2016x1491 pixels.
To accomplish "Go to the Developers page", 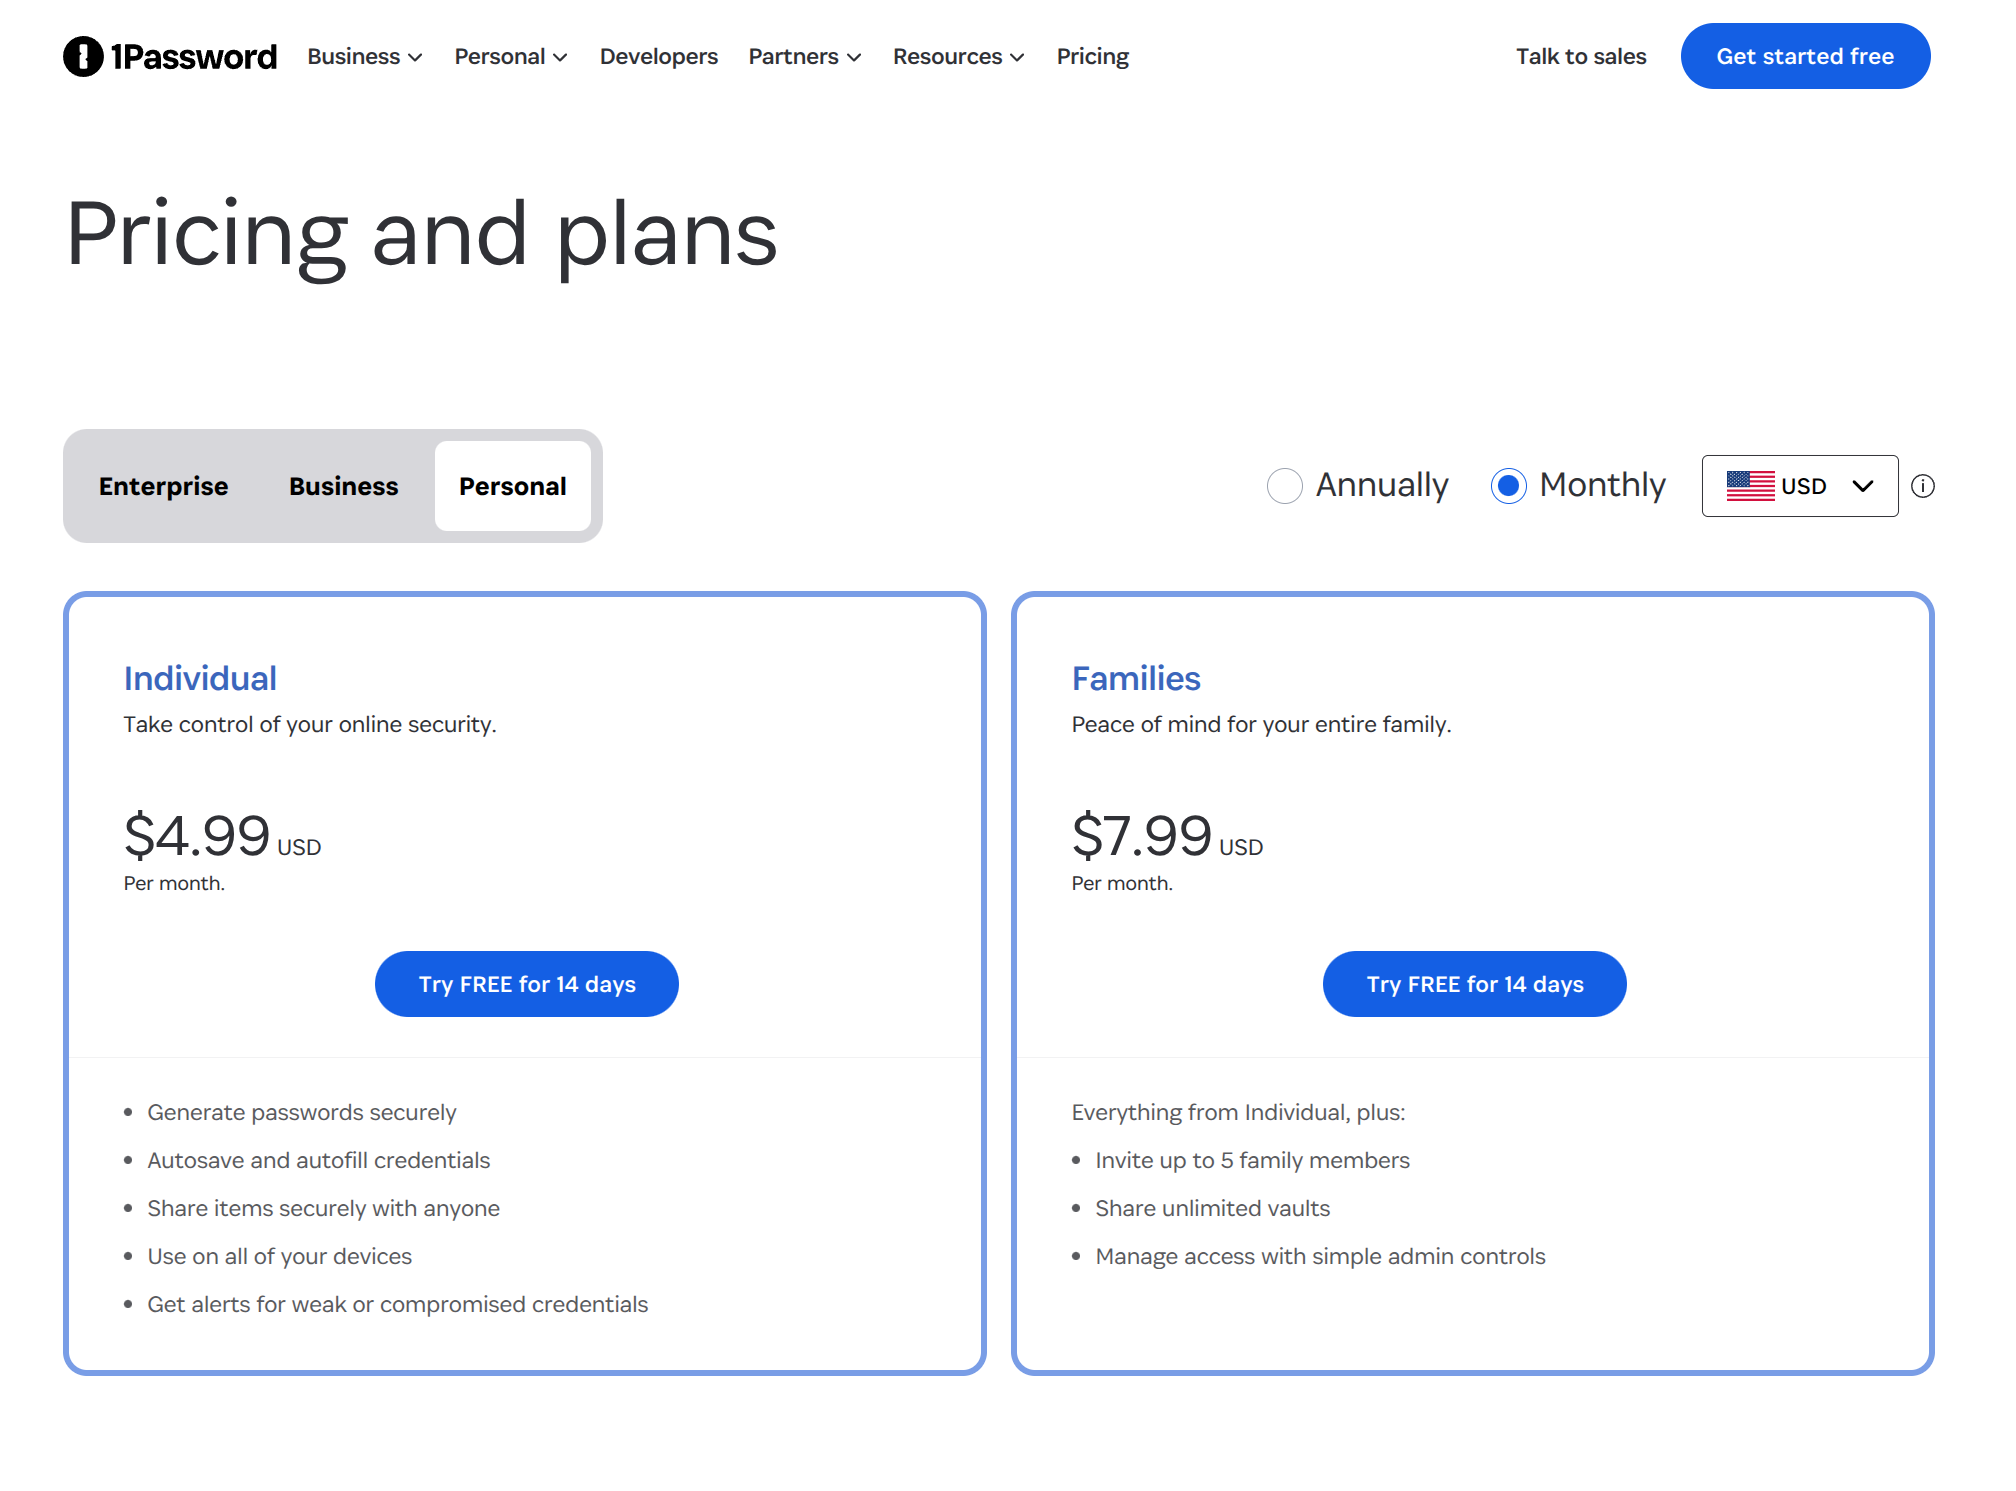I will click(658, 57).
